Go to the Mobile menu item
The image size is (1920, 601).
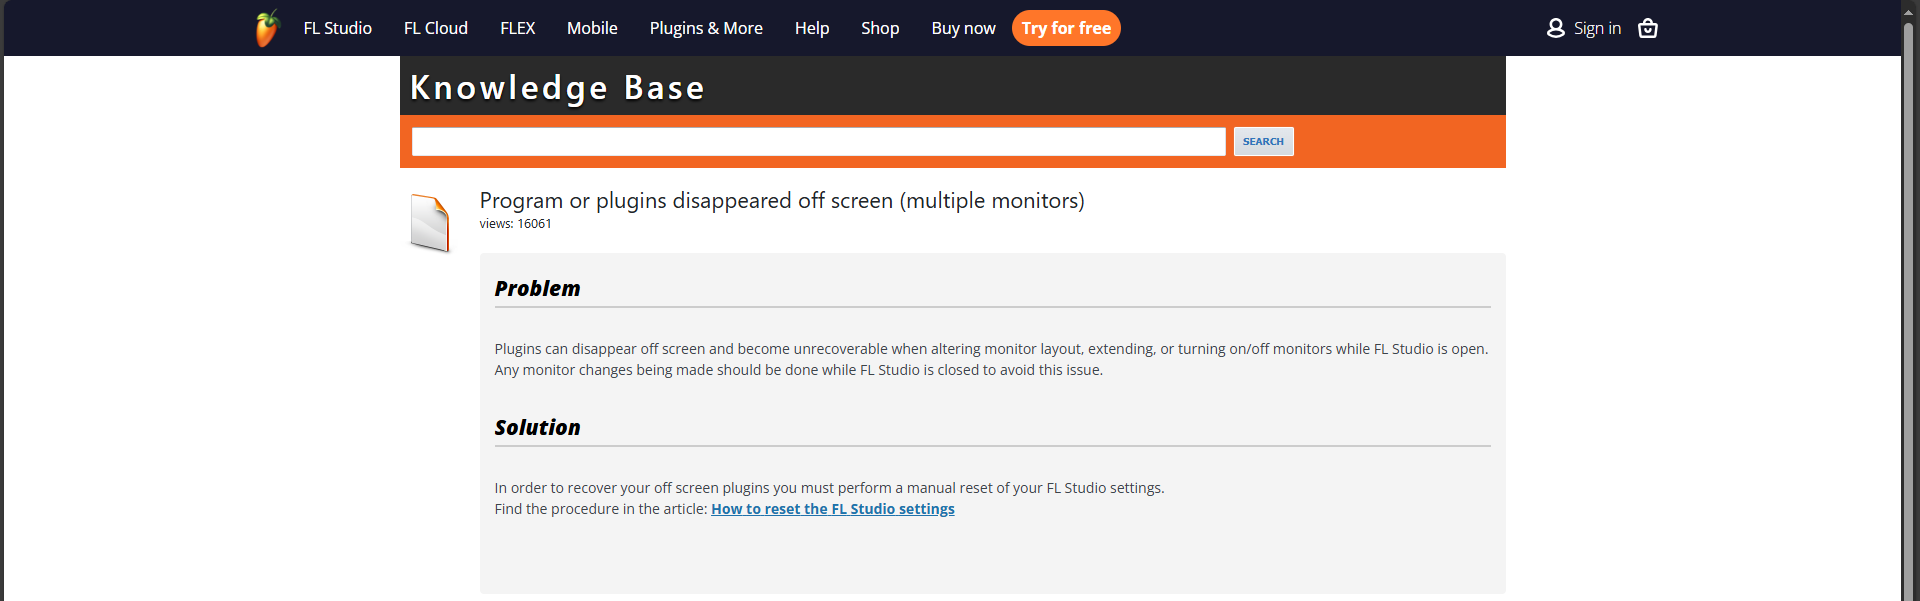tap(592, 28)
